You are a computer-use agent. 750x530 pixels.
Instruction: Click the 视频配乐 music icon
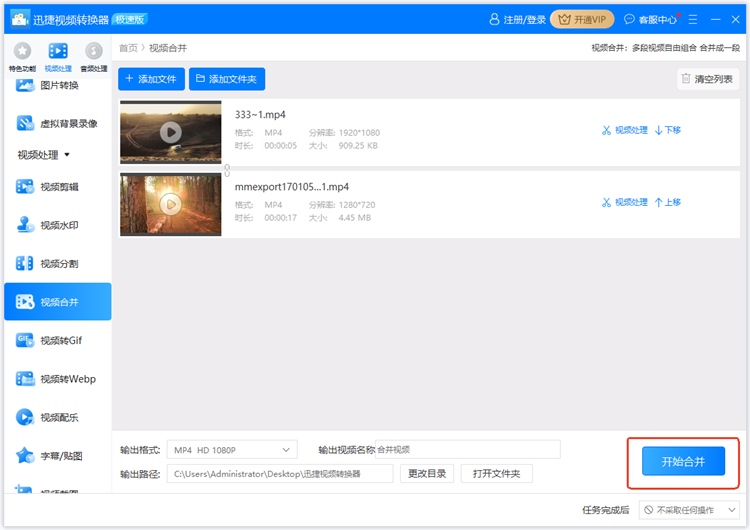(25, 417)
